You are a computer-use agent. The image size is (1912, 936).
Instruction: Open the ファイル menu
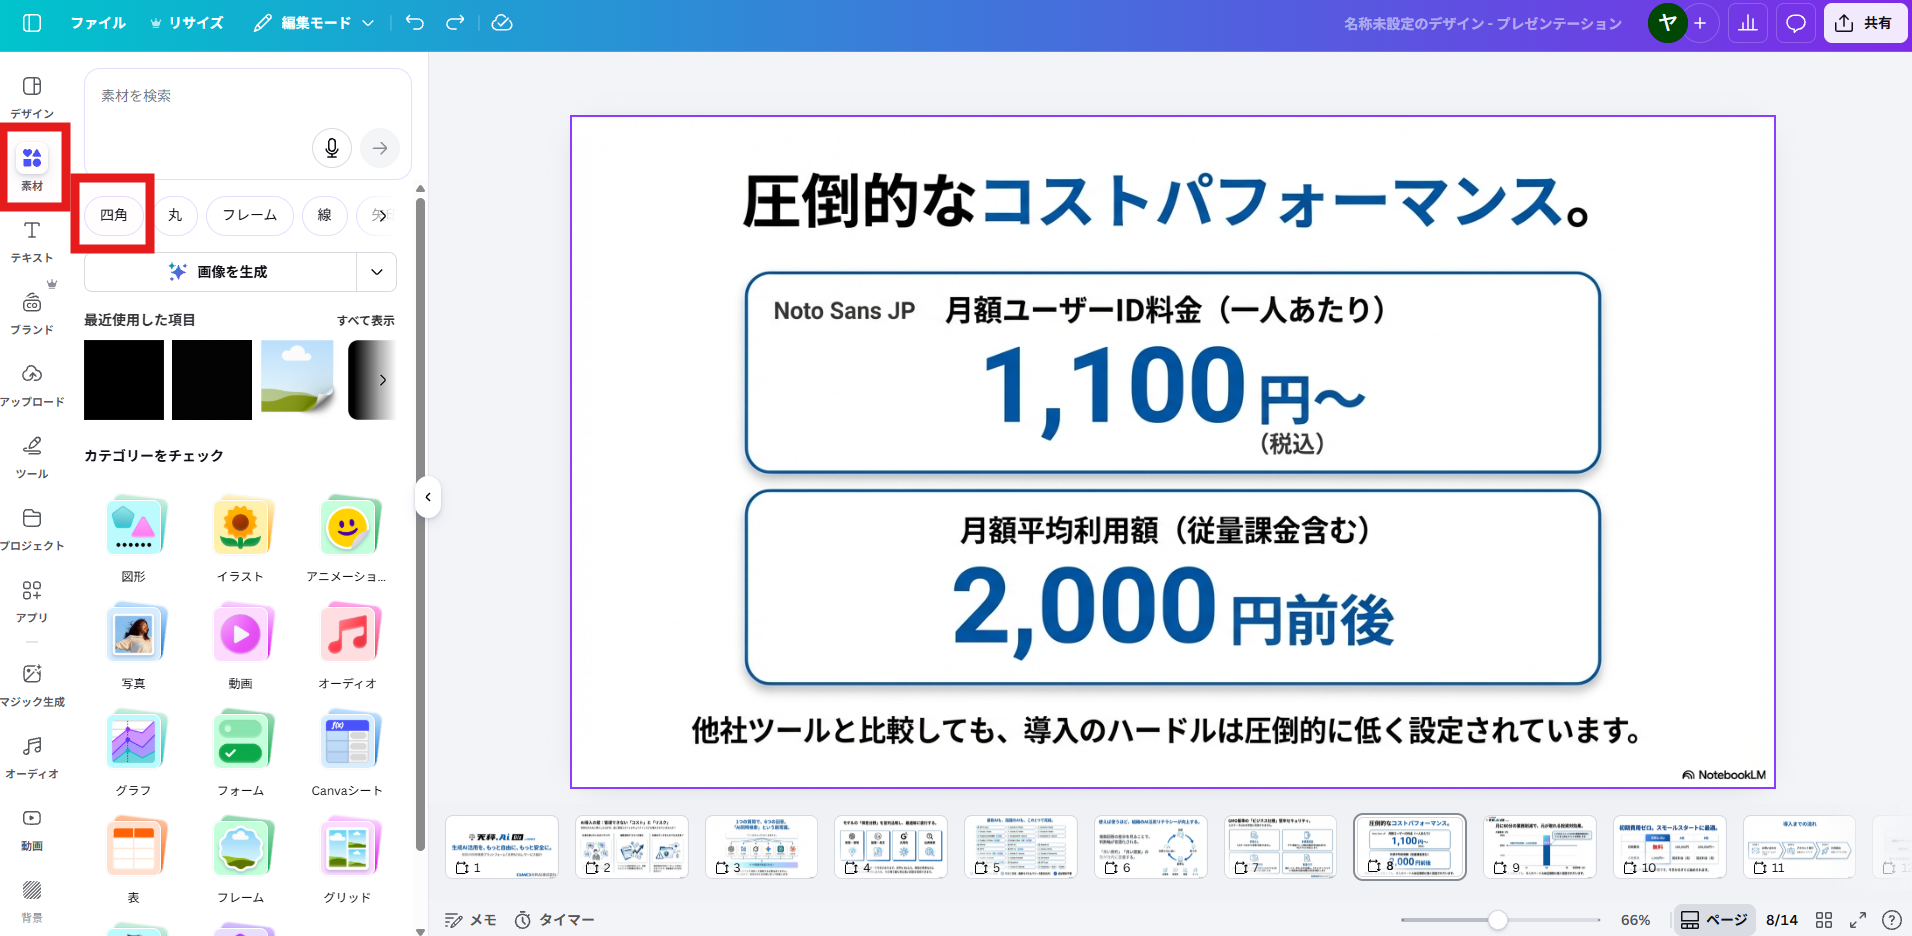(97, 22)
